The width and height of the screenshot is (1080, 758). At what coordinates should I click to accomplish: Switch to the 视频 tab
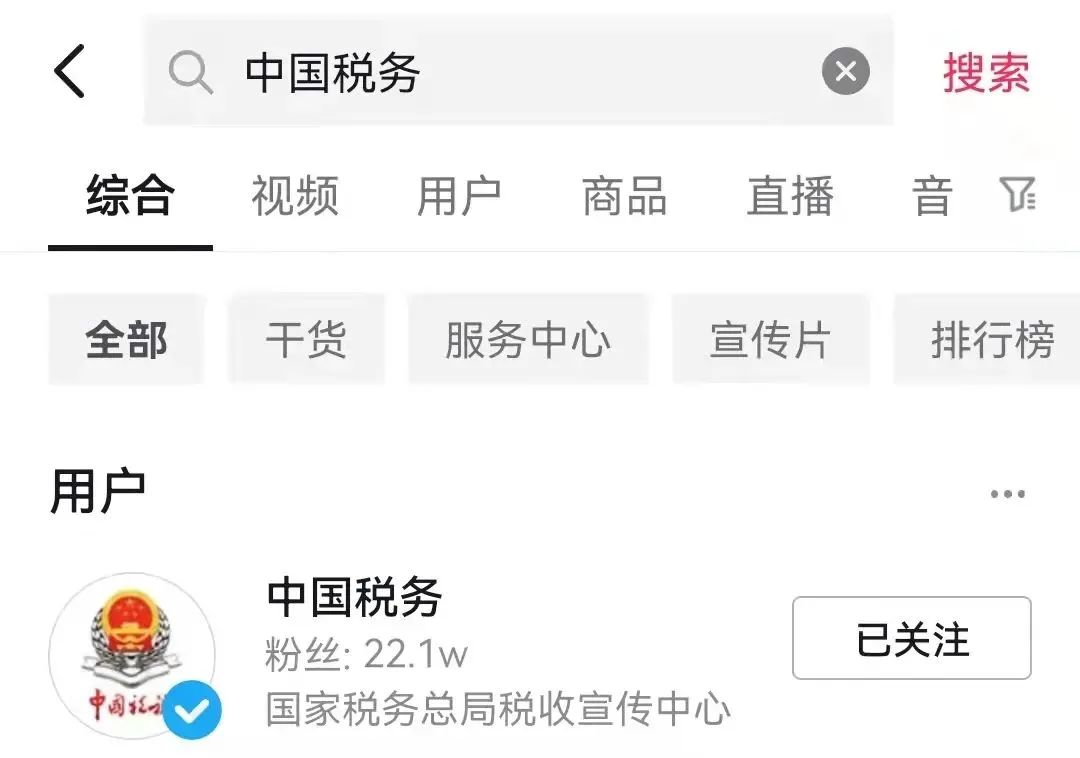pos(295,196)
